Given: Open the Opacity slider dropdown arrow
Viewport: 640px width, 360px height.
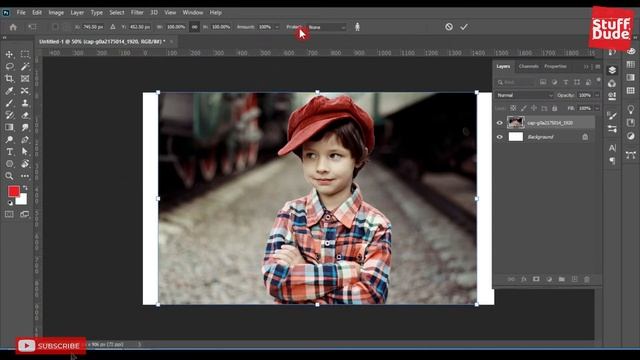Looking at the screenshot, I should coord(597,95).
